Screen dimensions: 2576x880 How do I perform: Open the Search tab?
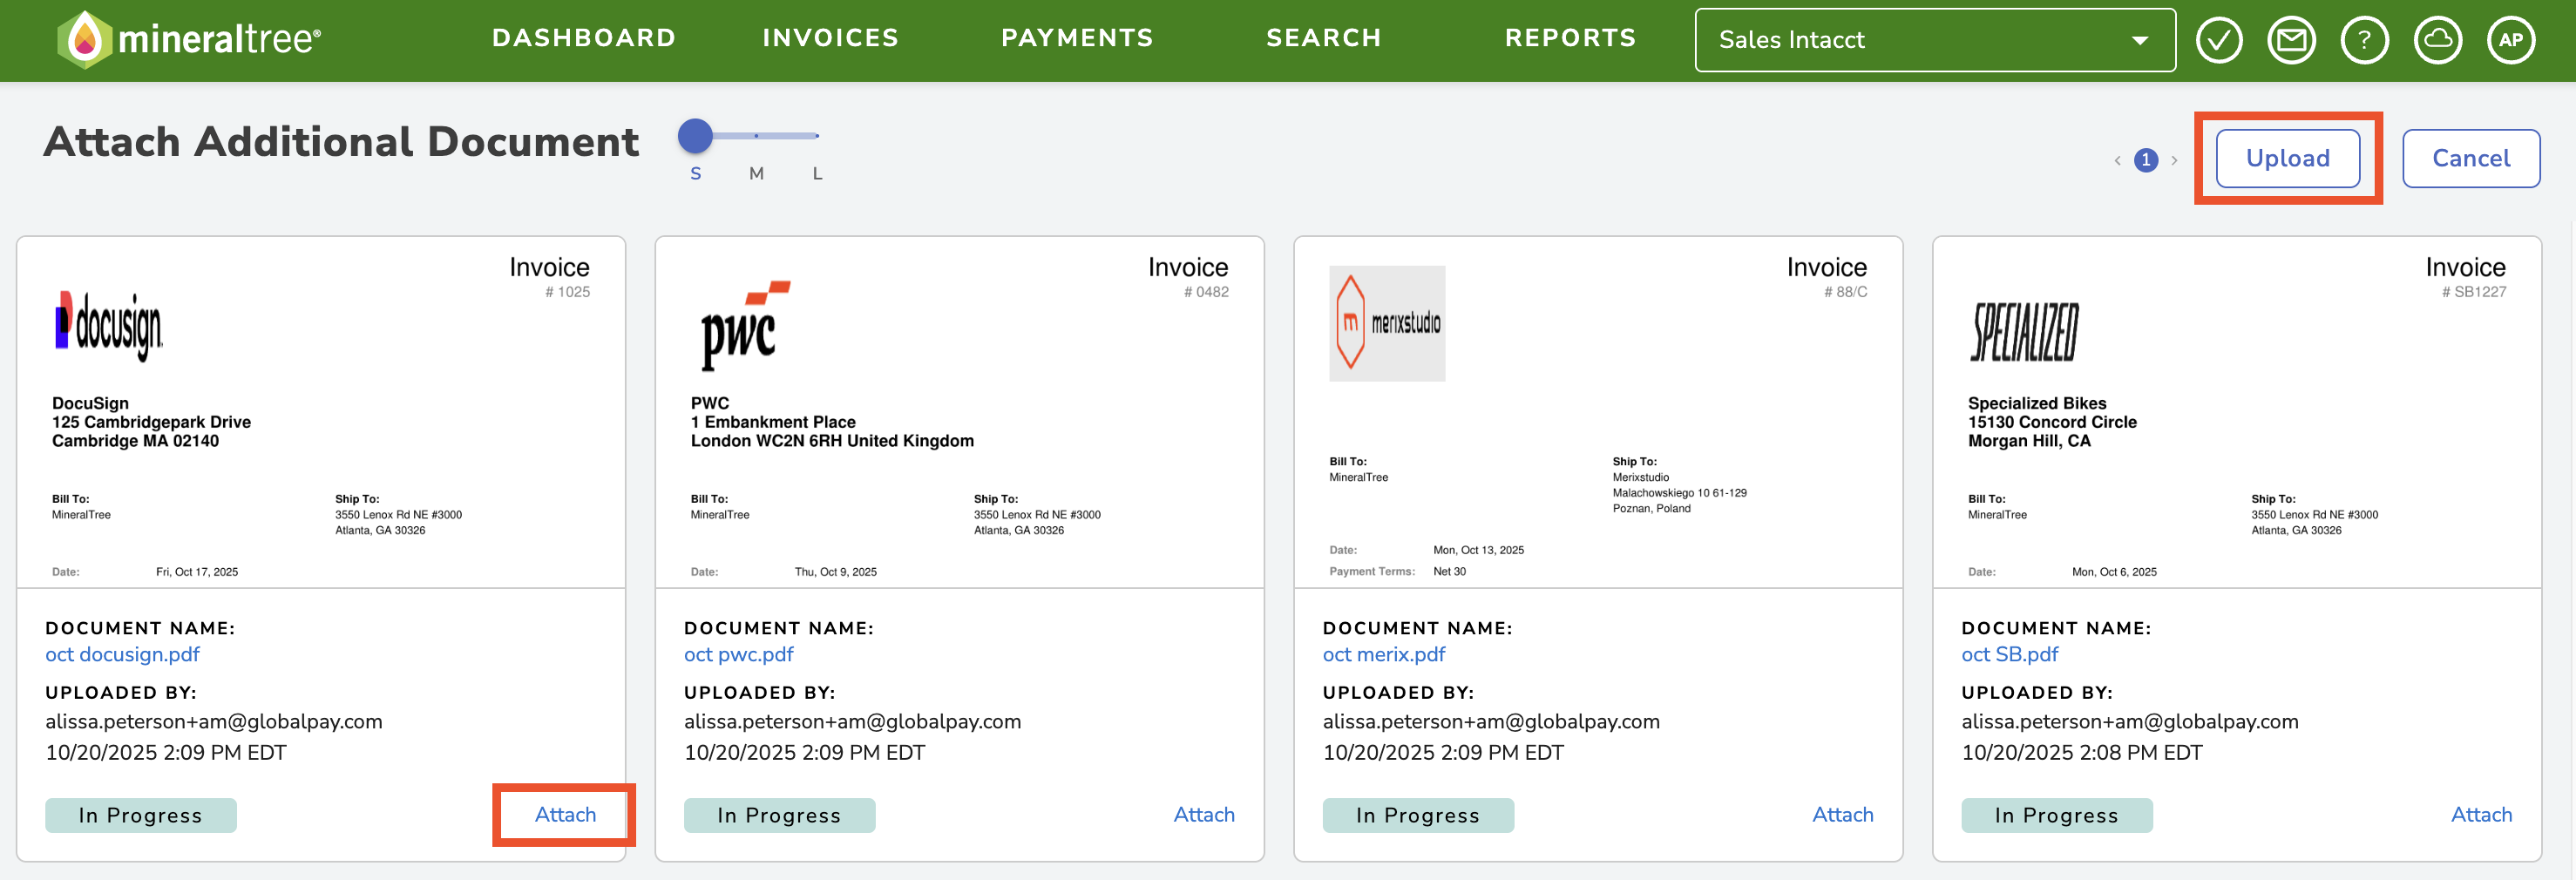tap(1324, 38)
